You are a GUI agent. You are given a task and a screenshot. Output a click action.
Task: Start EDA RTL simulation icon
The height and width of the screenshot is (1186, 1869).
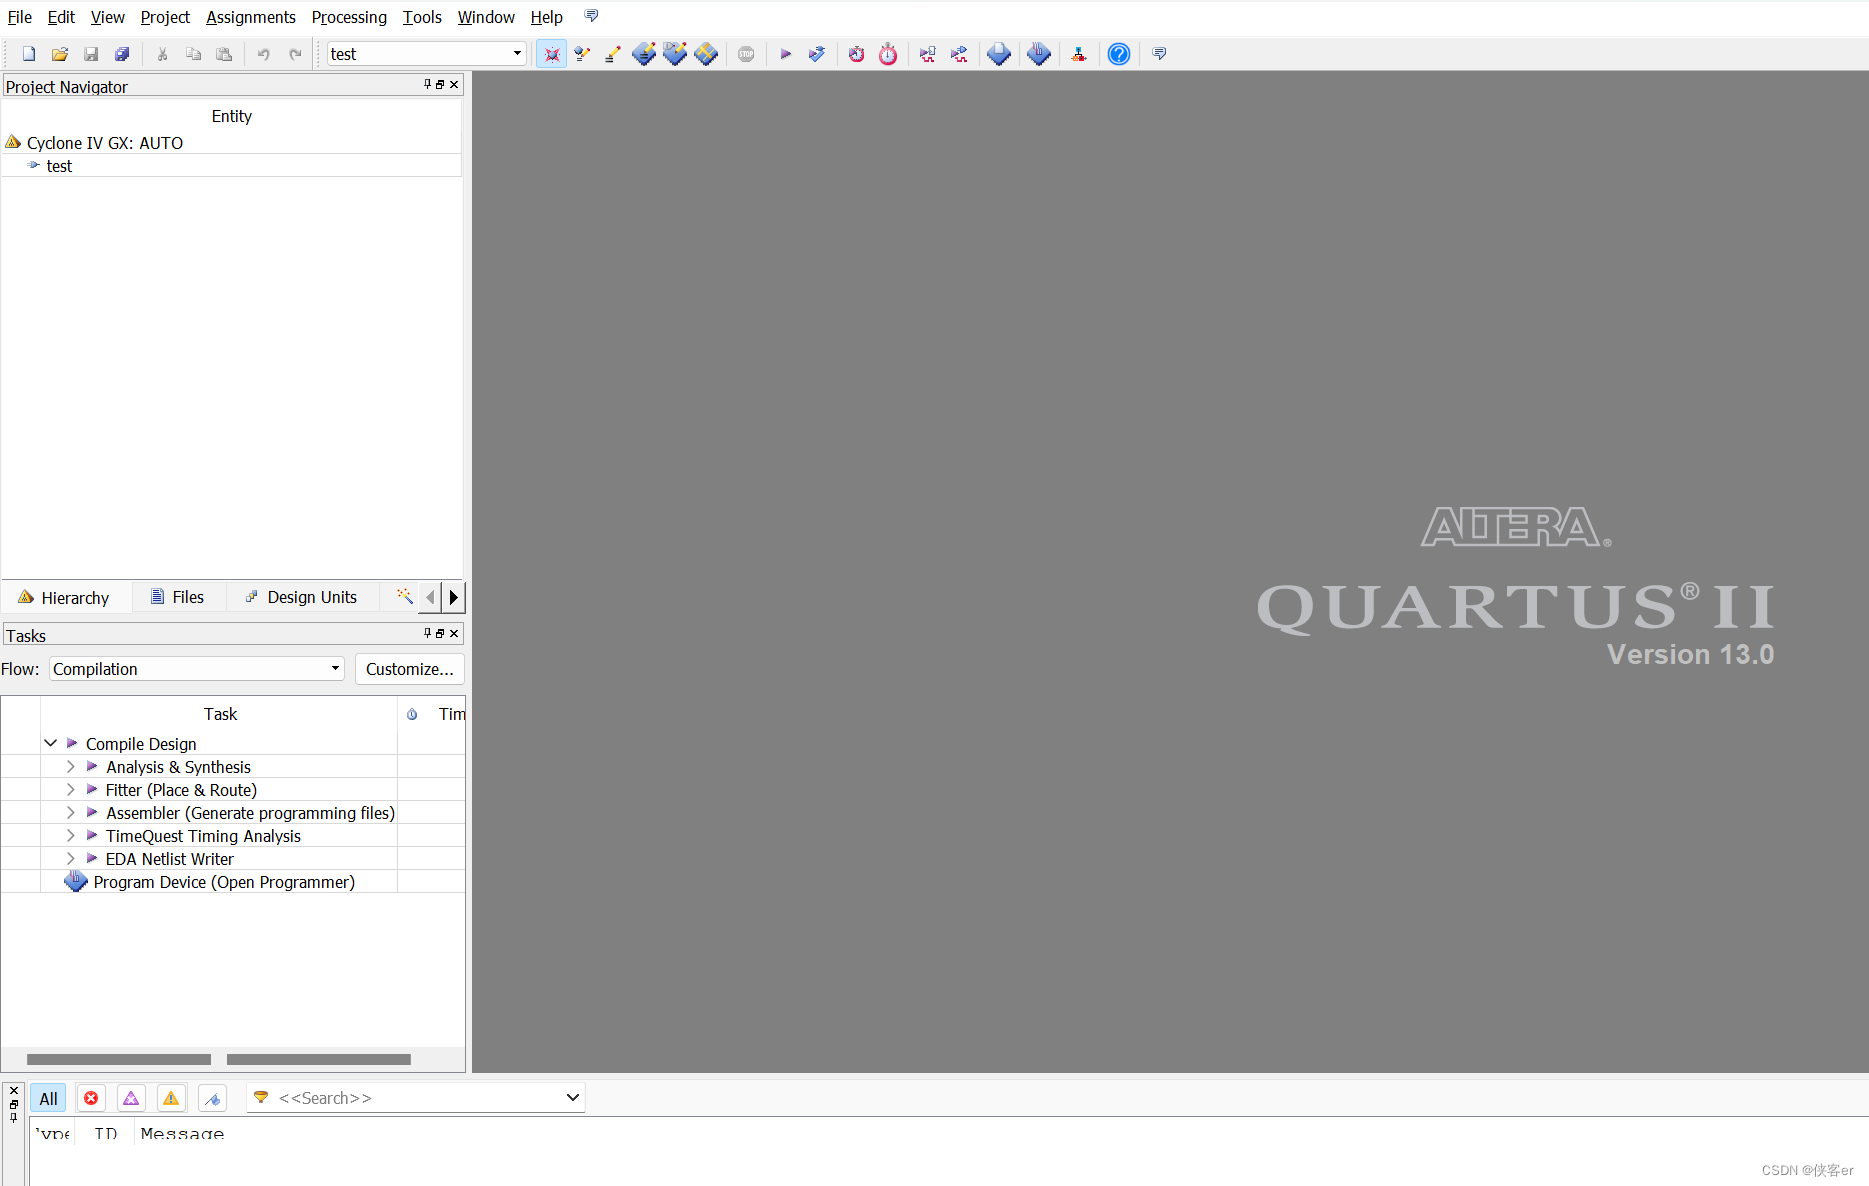(928, 54)
